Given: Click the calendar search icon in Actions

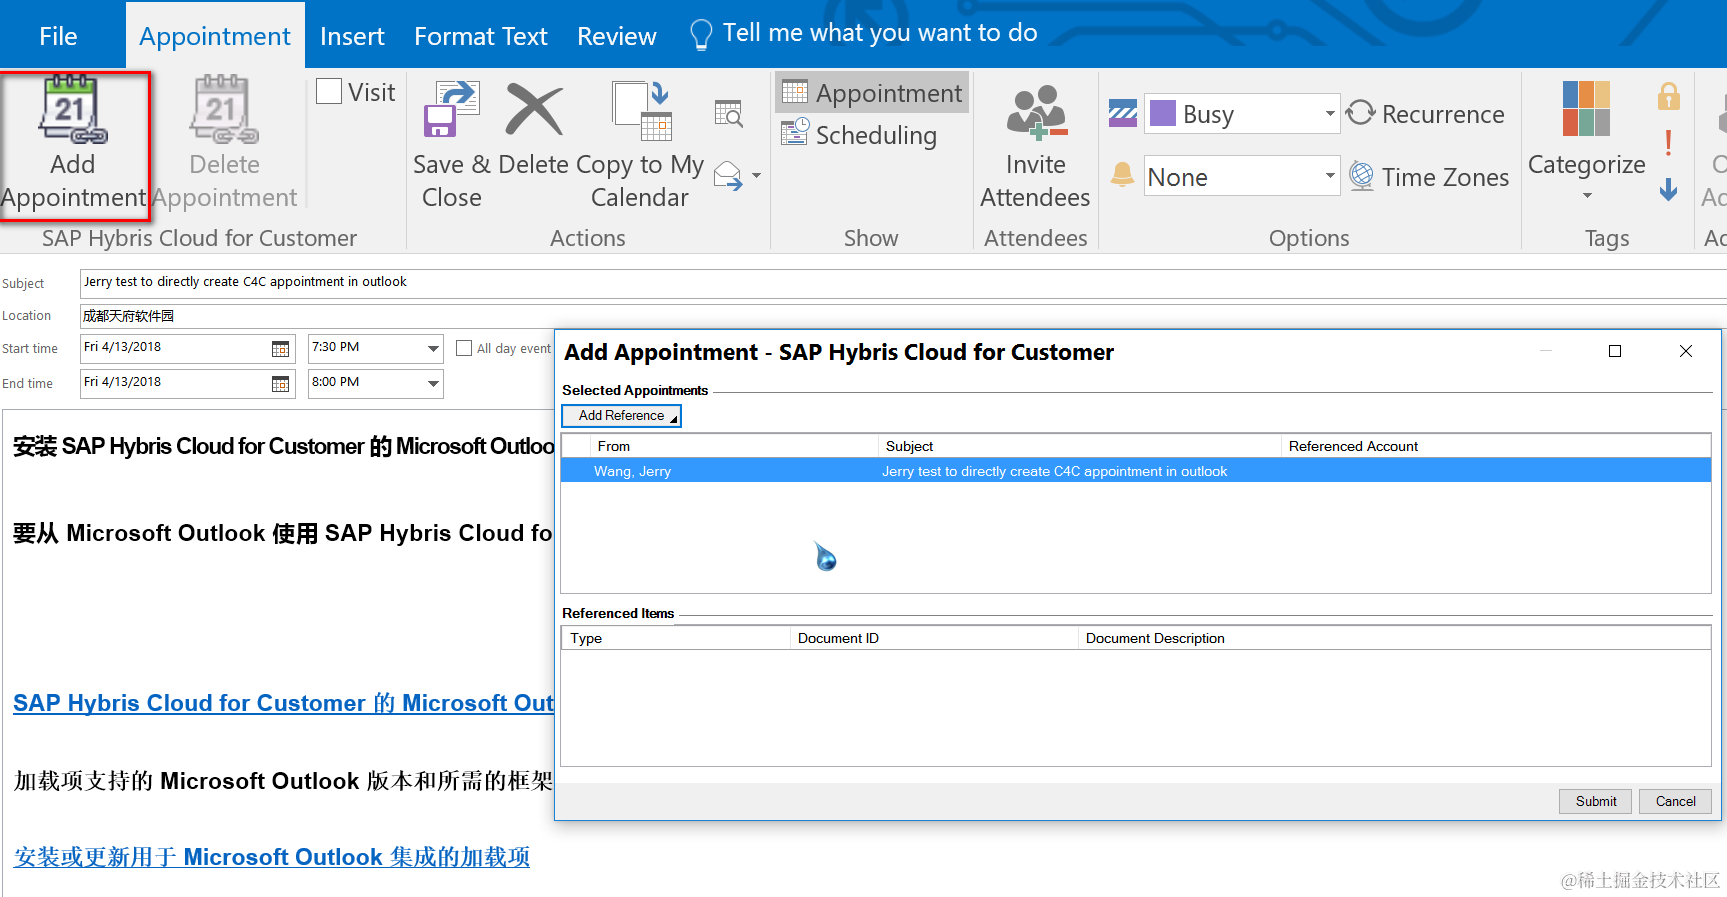Looking at the screenshot, I should [x=729, y=114].
